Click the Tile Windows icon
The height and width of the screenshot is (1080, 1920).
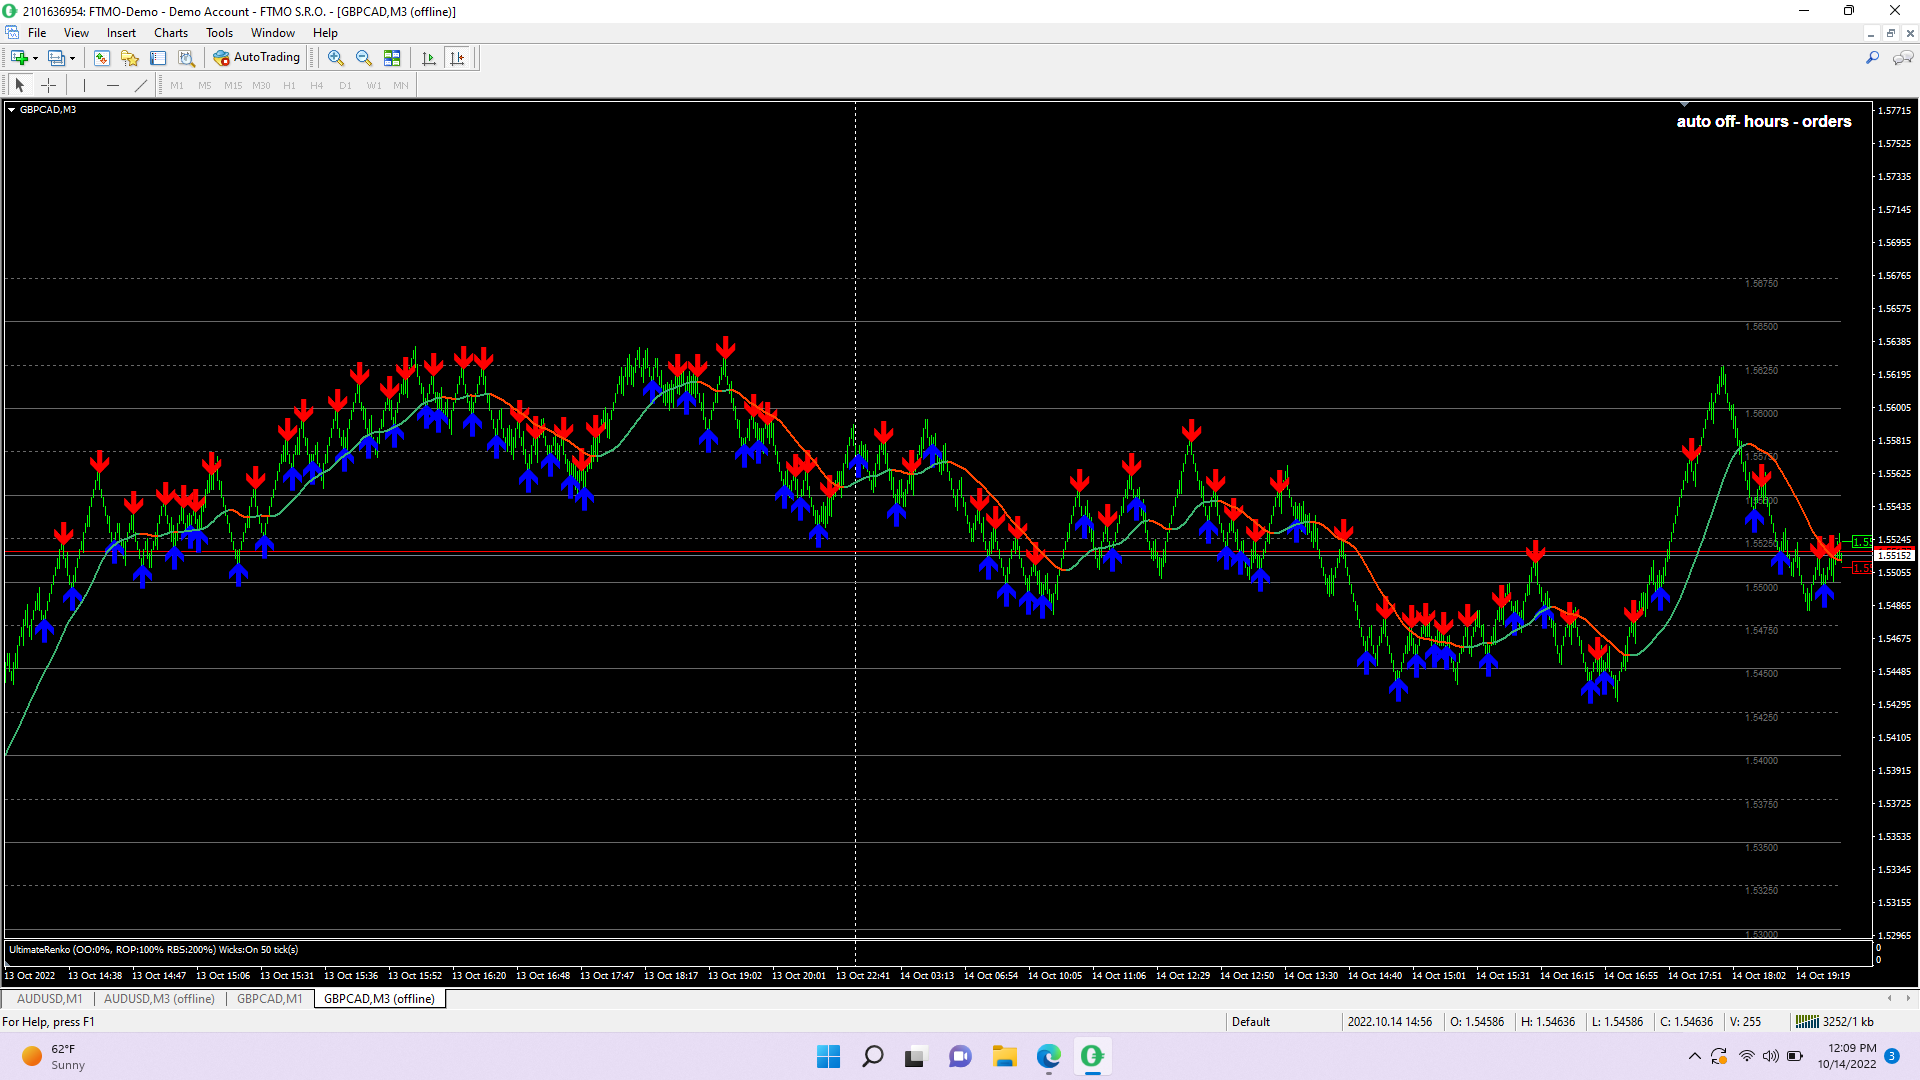click(x=392, y=58)
